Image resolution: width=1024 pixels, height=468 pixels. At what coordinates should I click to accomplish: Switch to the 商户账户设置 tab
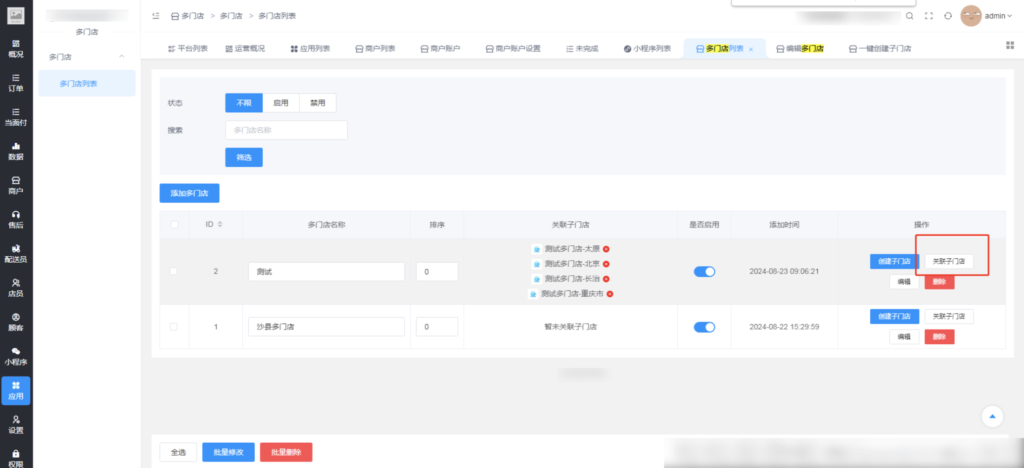(513, 49)
